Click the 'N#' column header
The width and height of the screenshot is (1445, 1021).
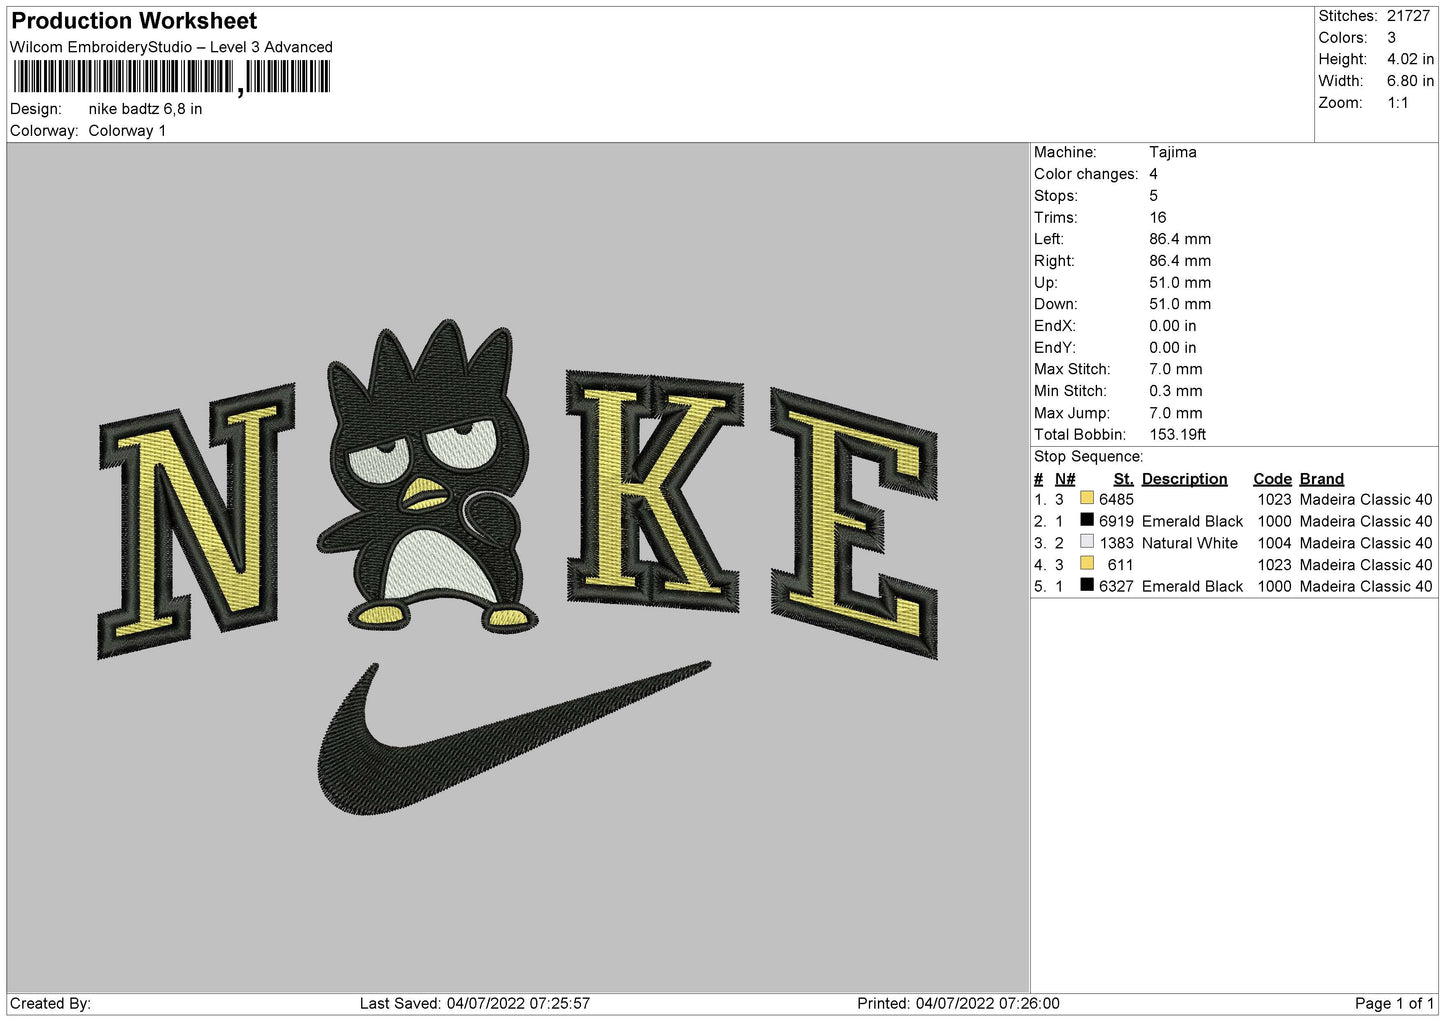(x=1065, y=479)
